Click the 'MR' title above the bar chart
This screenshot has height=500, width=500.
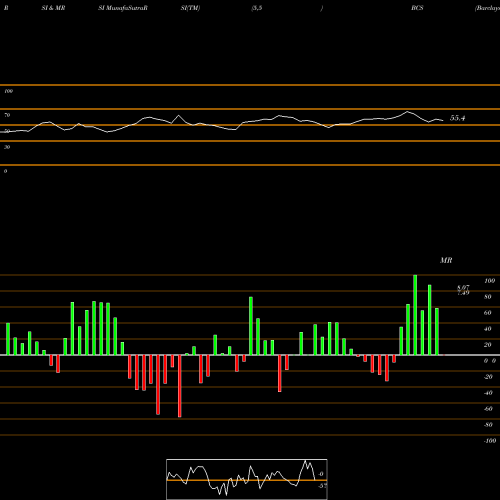[x=446, y=260]
